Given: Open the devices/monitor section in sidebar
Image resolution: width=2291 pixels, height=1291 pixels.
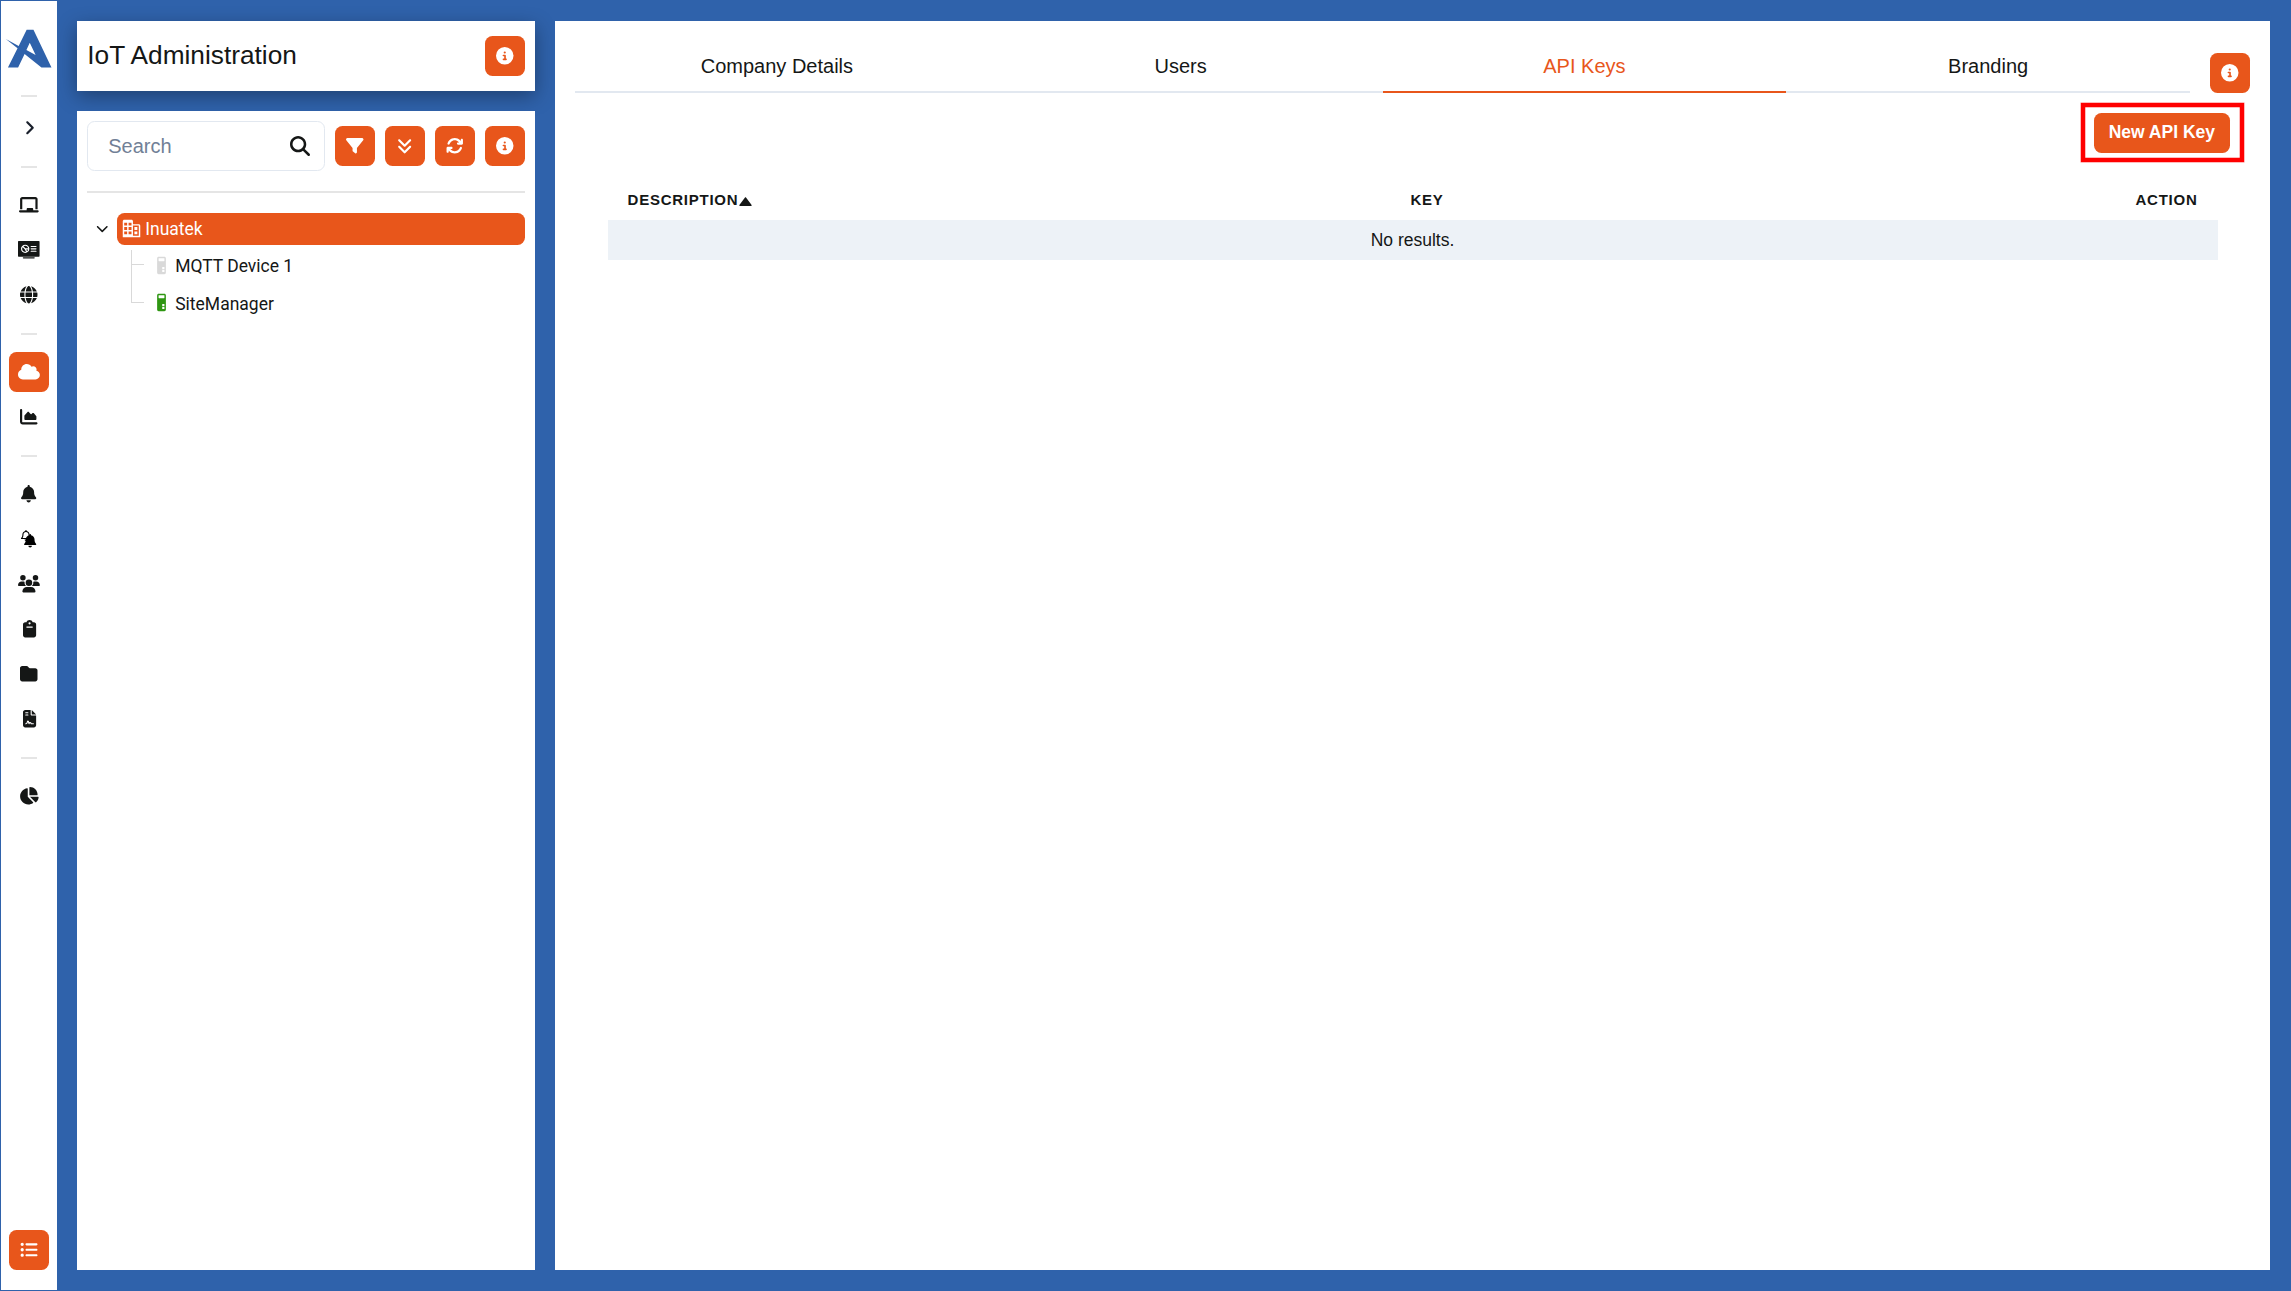Looking at the screenshot, I should click(28, 204).
